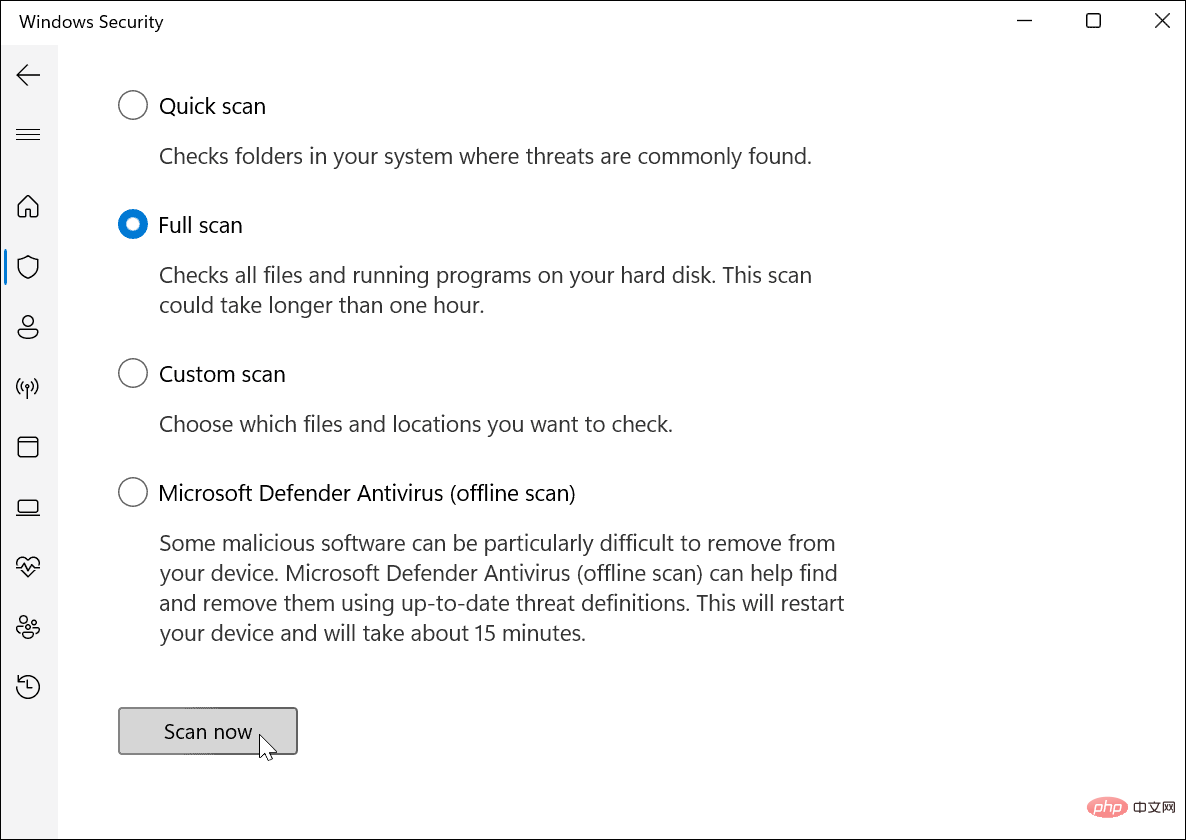Open App & browser control

(x=29, y=447)
